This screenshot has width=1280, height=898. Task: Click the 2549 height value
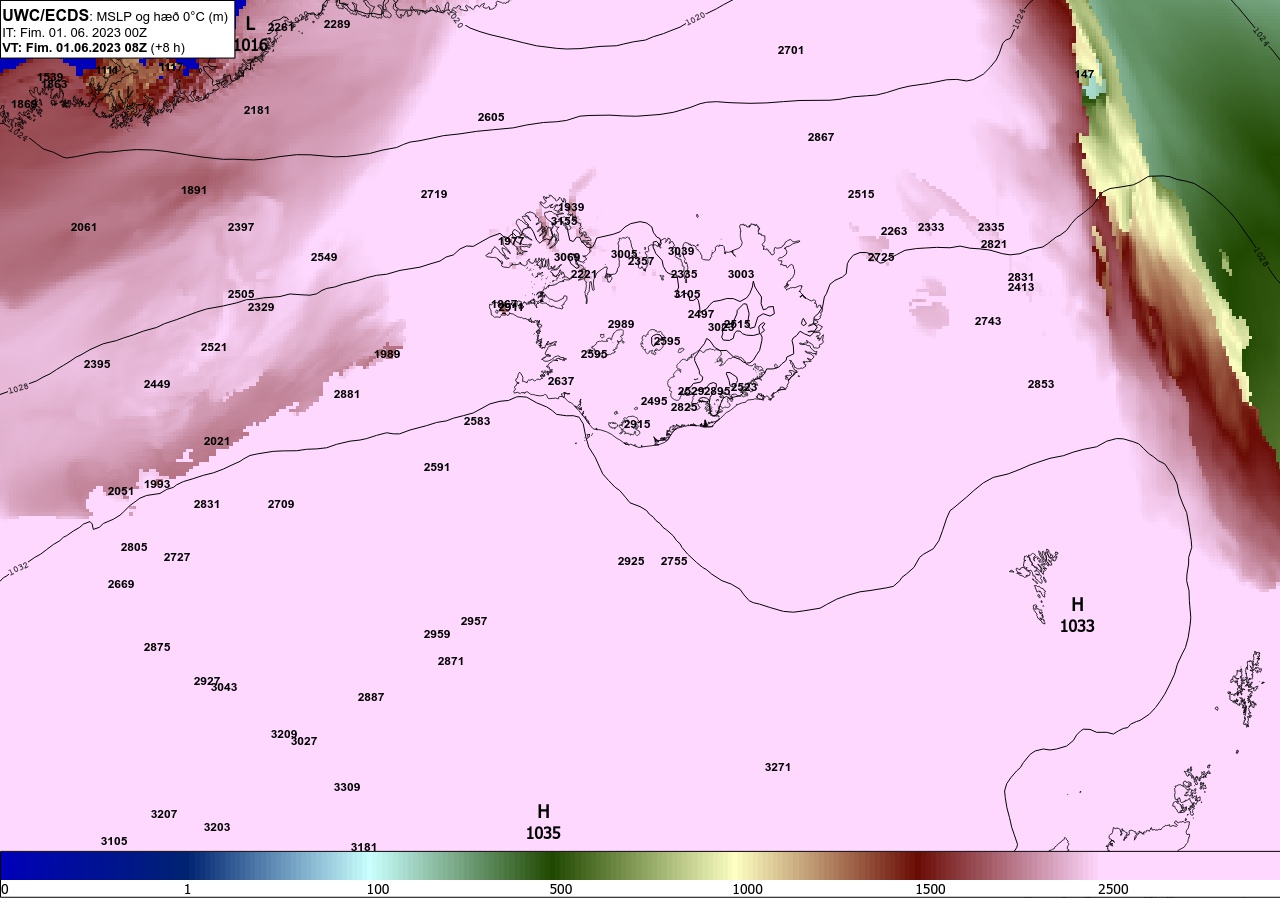pos(324,257)
